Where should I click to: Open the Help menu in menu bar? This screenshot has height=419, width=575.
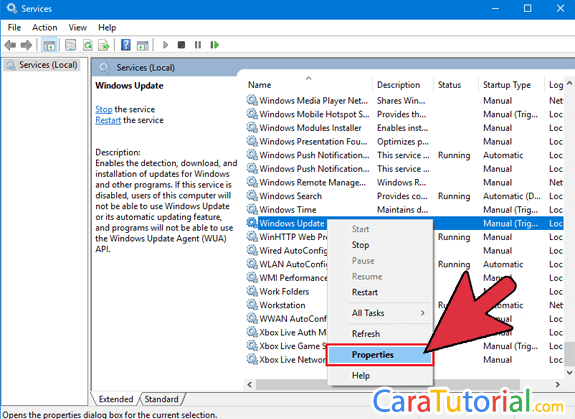tap(107, 27)
